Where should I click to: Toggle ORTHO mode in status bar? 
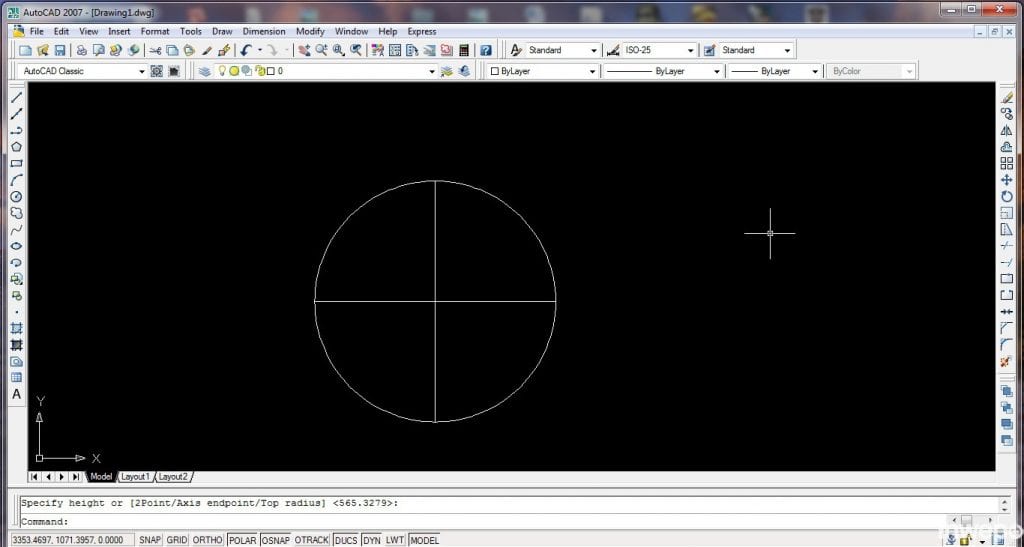207,540
